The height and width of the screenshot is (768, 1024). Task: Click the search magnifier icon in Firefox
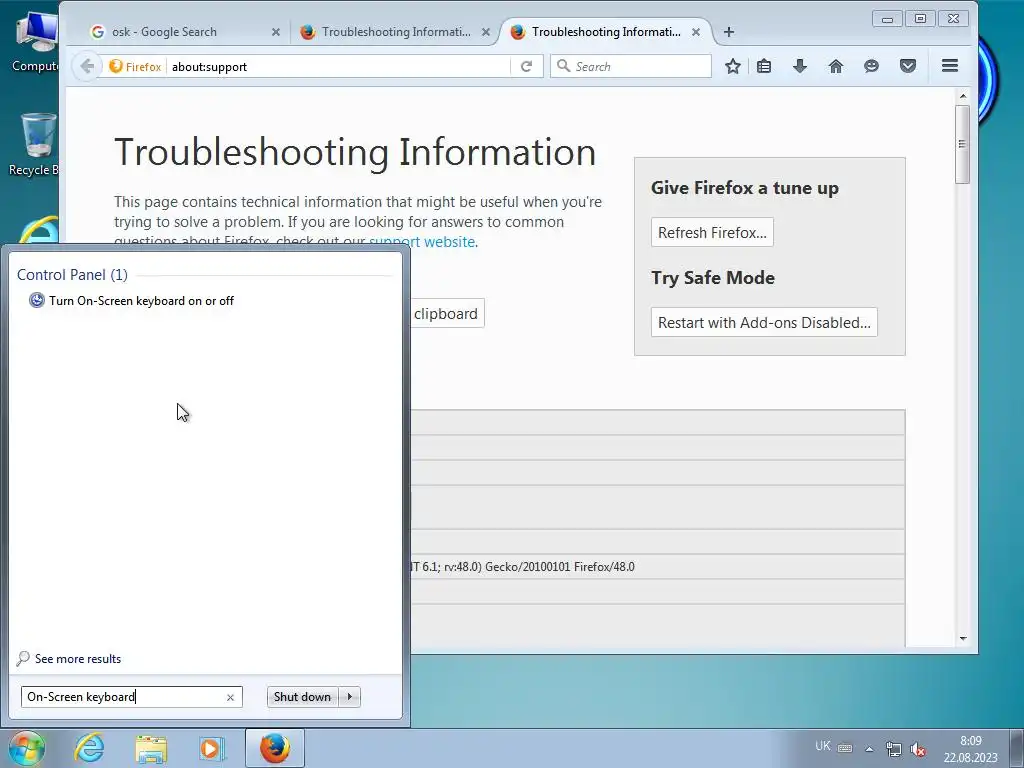[x=563, y=66]
